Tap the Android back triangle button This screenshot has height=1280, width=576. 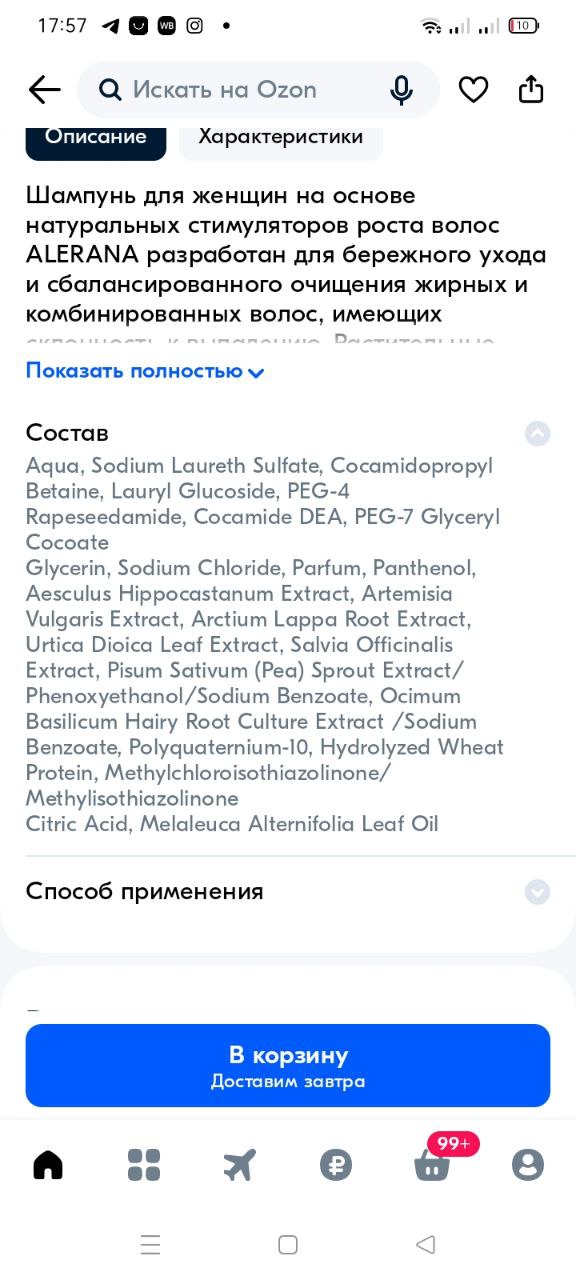(425, 1244)
